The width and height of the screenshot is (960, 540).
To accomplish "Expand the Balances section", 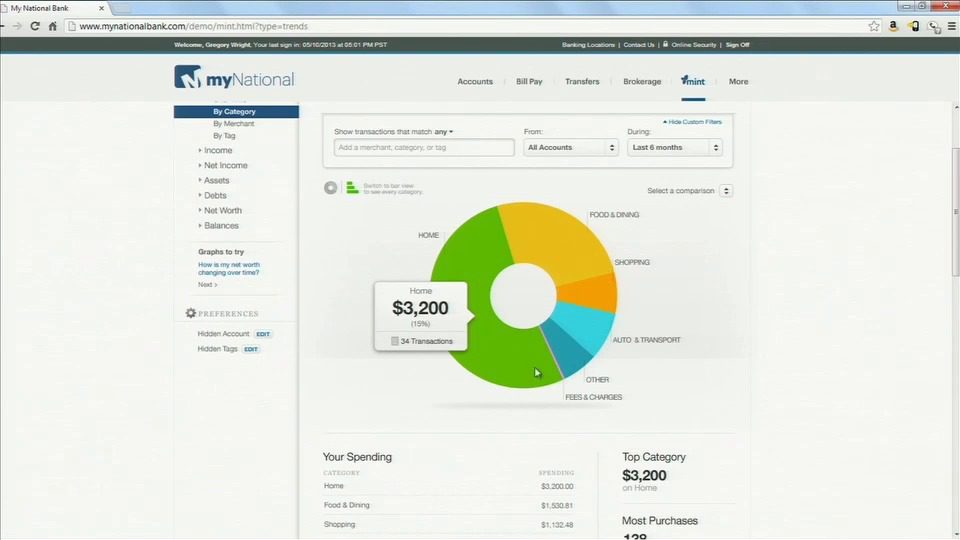I will tap(221, 225).
